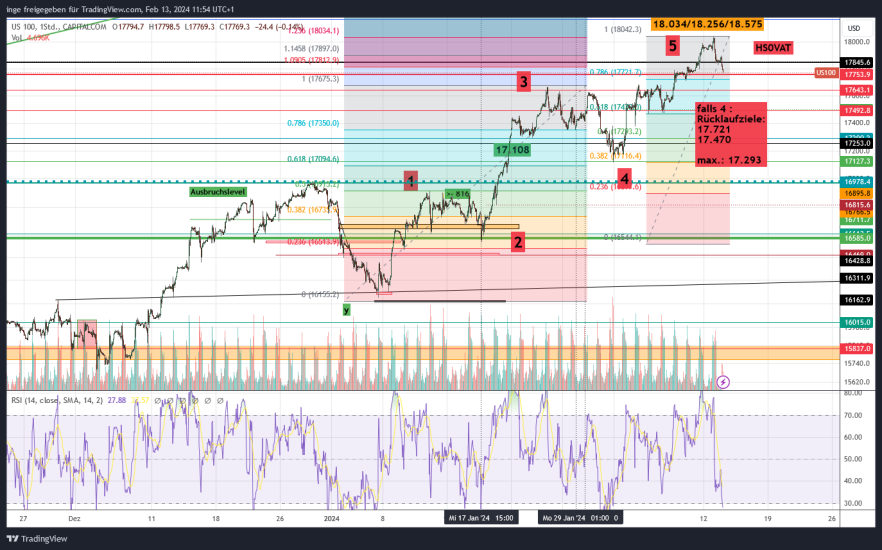The height and width of the screenshot is (550, 882).
Task: Click the US100 price tag on axis
Action: point(826,73)
